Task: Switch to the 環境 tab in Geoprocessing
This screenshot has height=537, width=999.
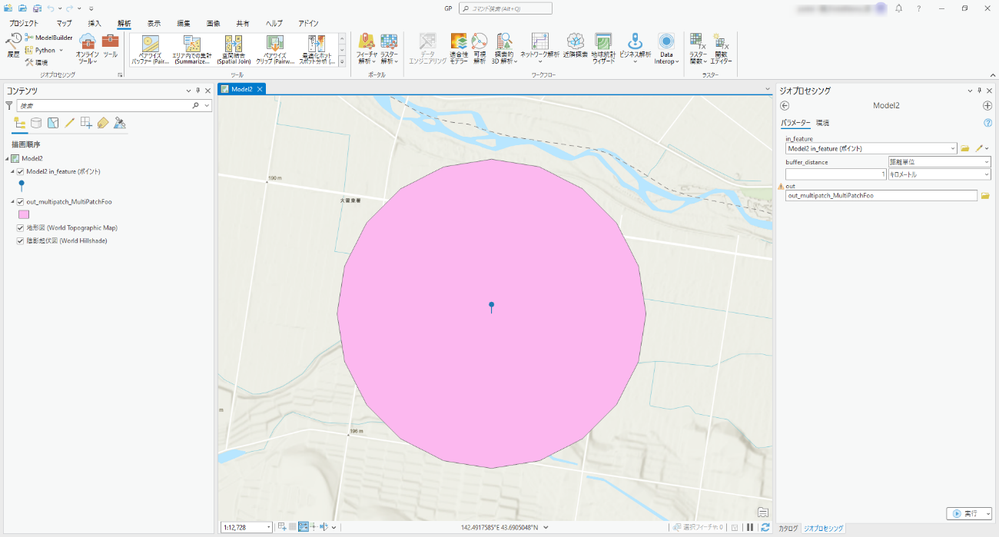Action: pos(822,122)
